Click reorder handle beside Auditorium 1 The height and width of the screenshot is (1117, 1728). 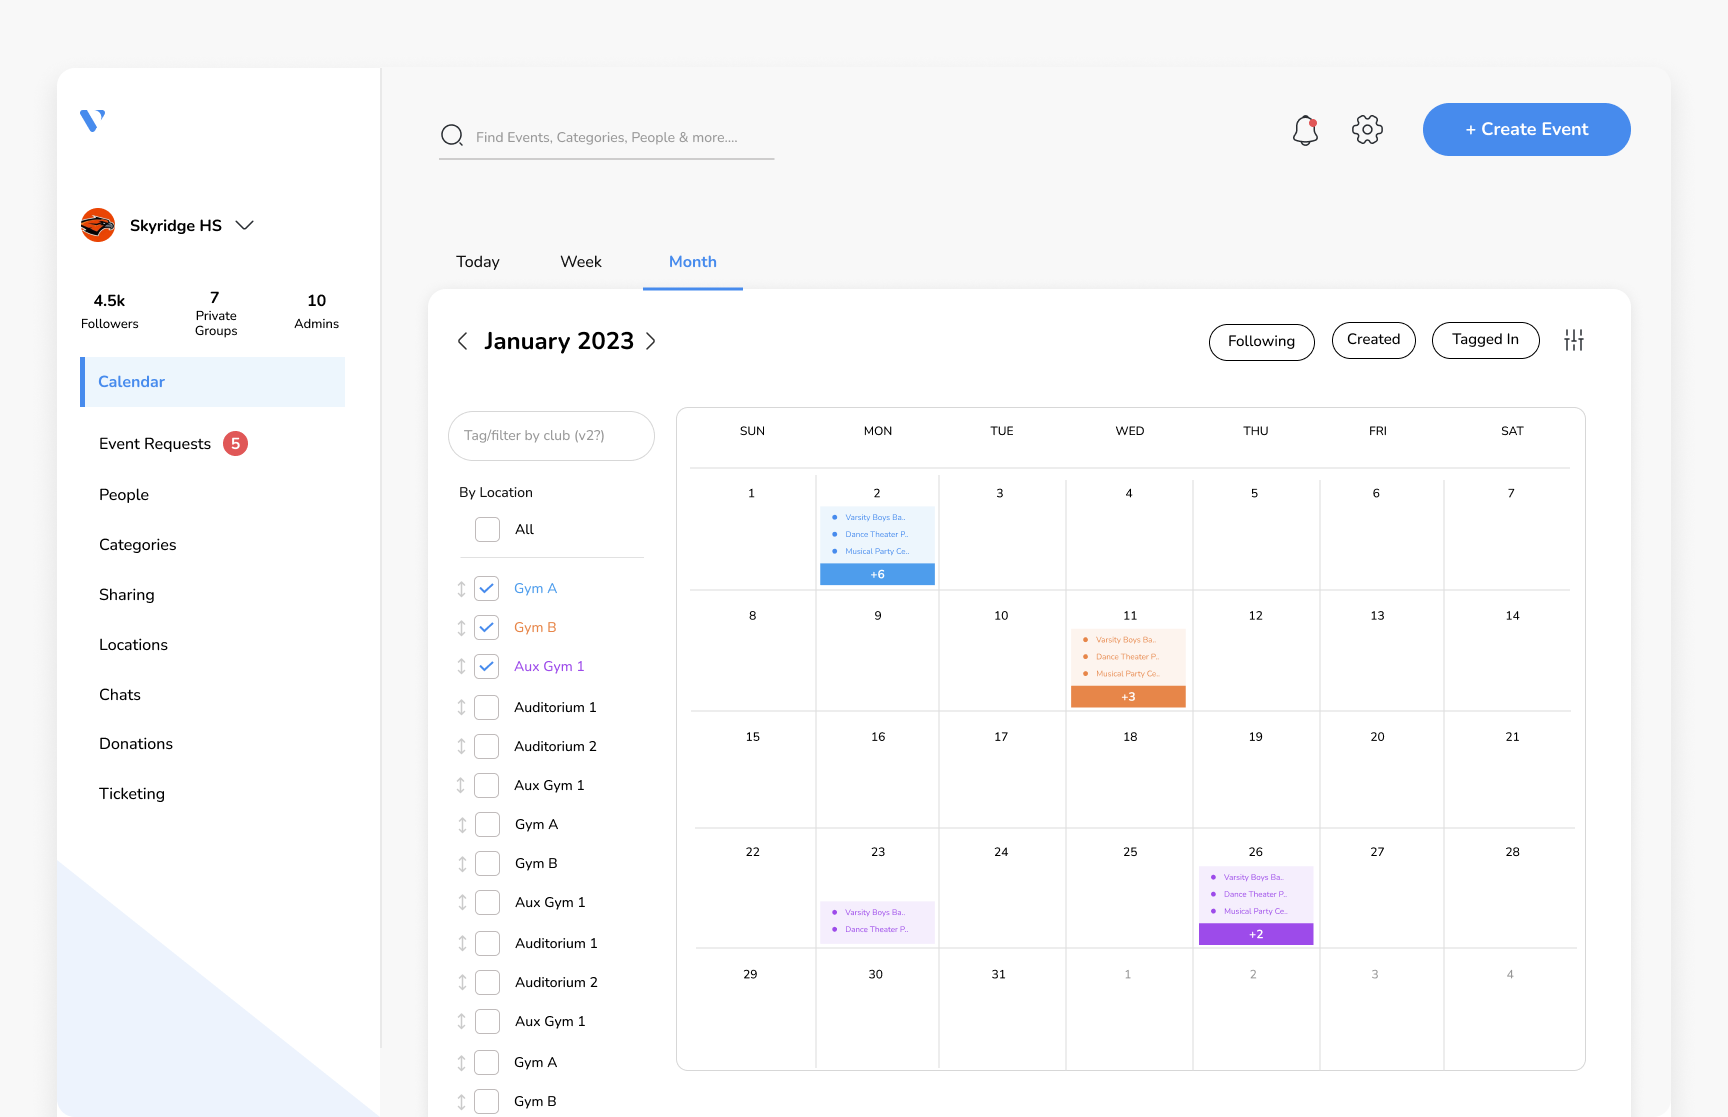pyautogui.click(x=461, y=708)
